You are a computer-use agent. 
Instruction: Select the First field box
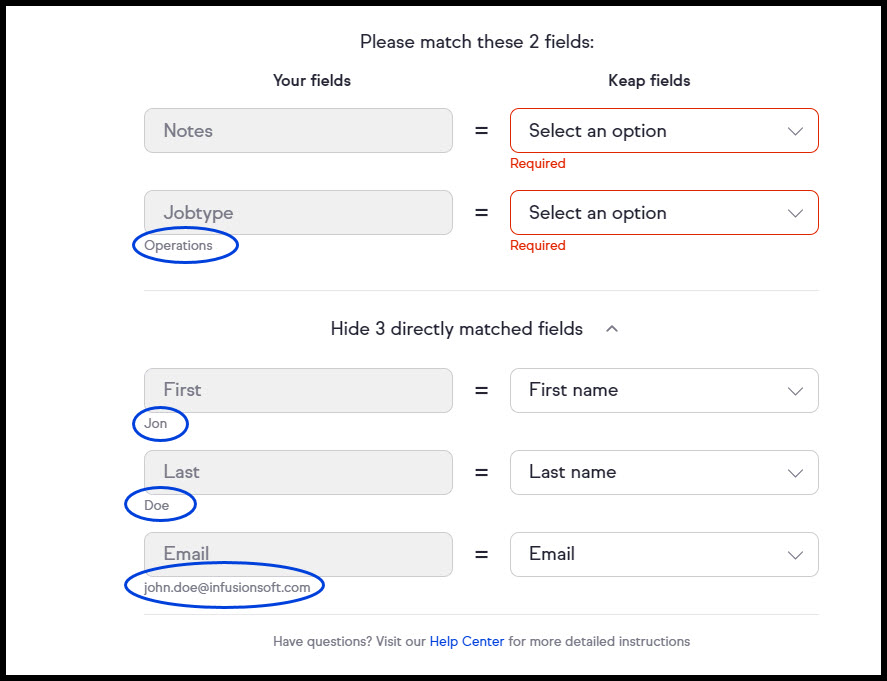point(298,390)
